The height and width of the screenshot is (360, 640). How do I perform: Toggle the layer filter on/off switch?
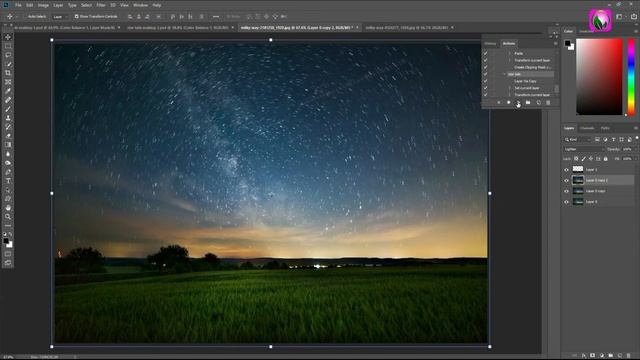click(637, 139)
